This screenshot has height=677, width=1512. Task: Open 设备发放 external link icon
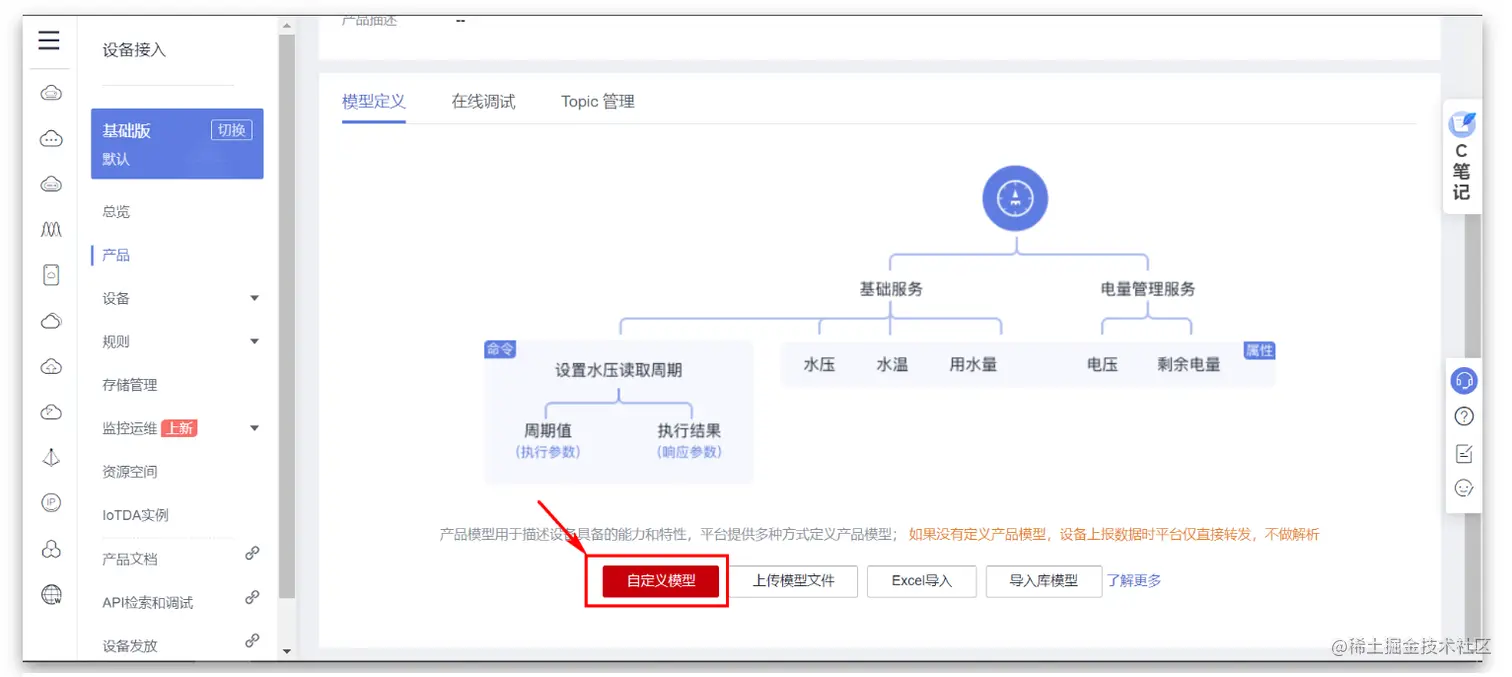[x=252, y=641]
